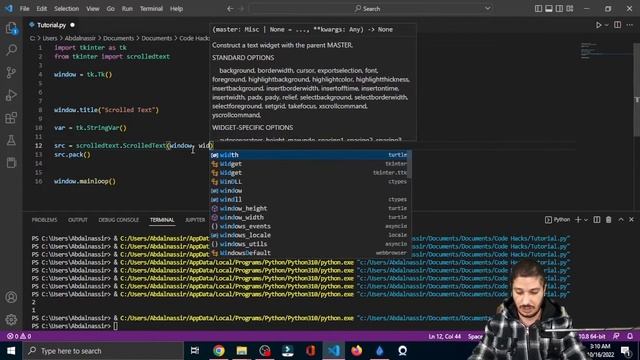The width and height of the screenshot is (640, 360).
Task: Open Source Control view
Action: (11, 73)
